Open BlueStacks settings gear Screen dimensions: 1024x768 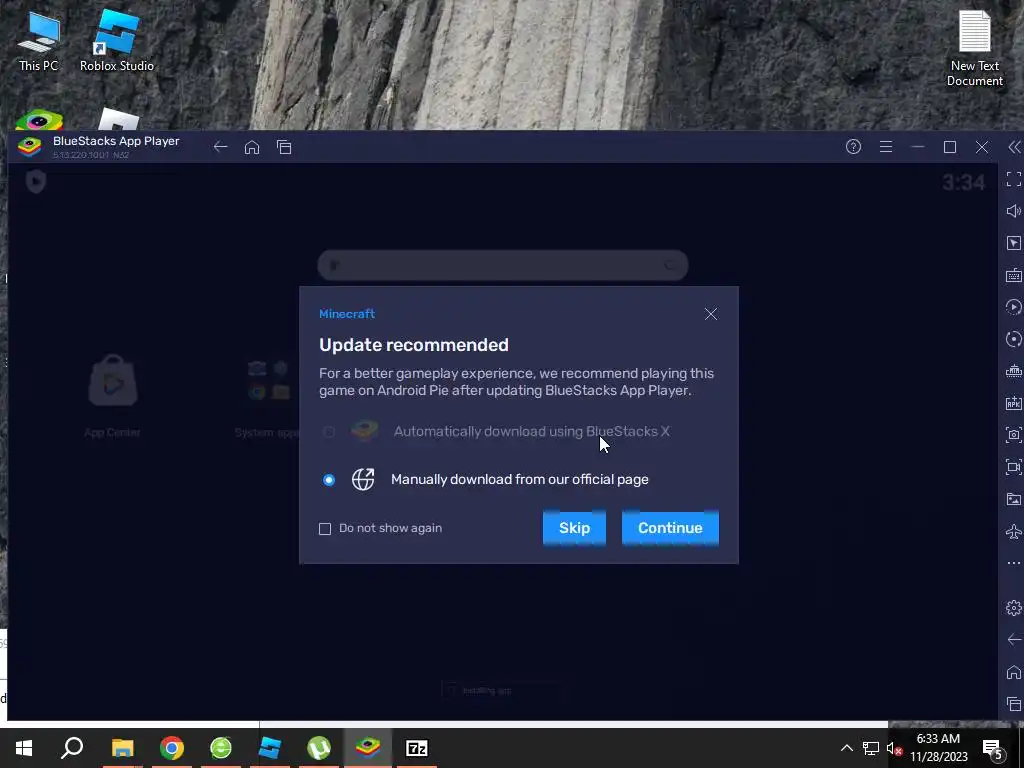(x=1014, y=608)
